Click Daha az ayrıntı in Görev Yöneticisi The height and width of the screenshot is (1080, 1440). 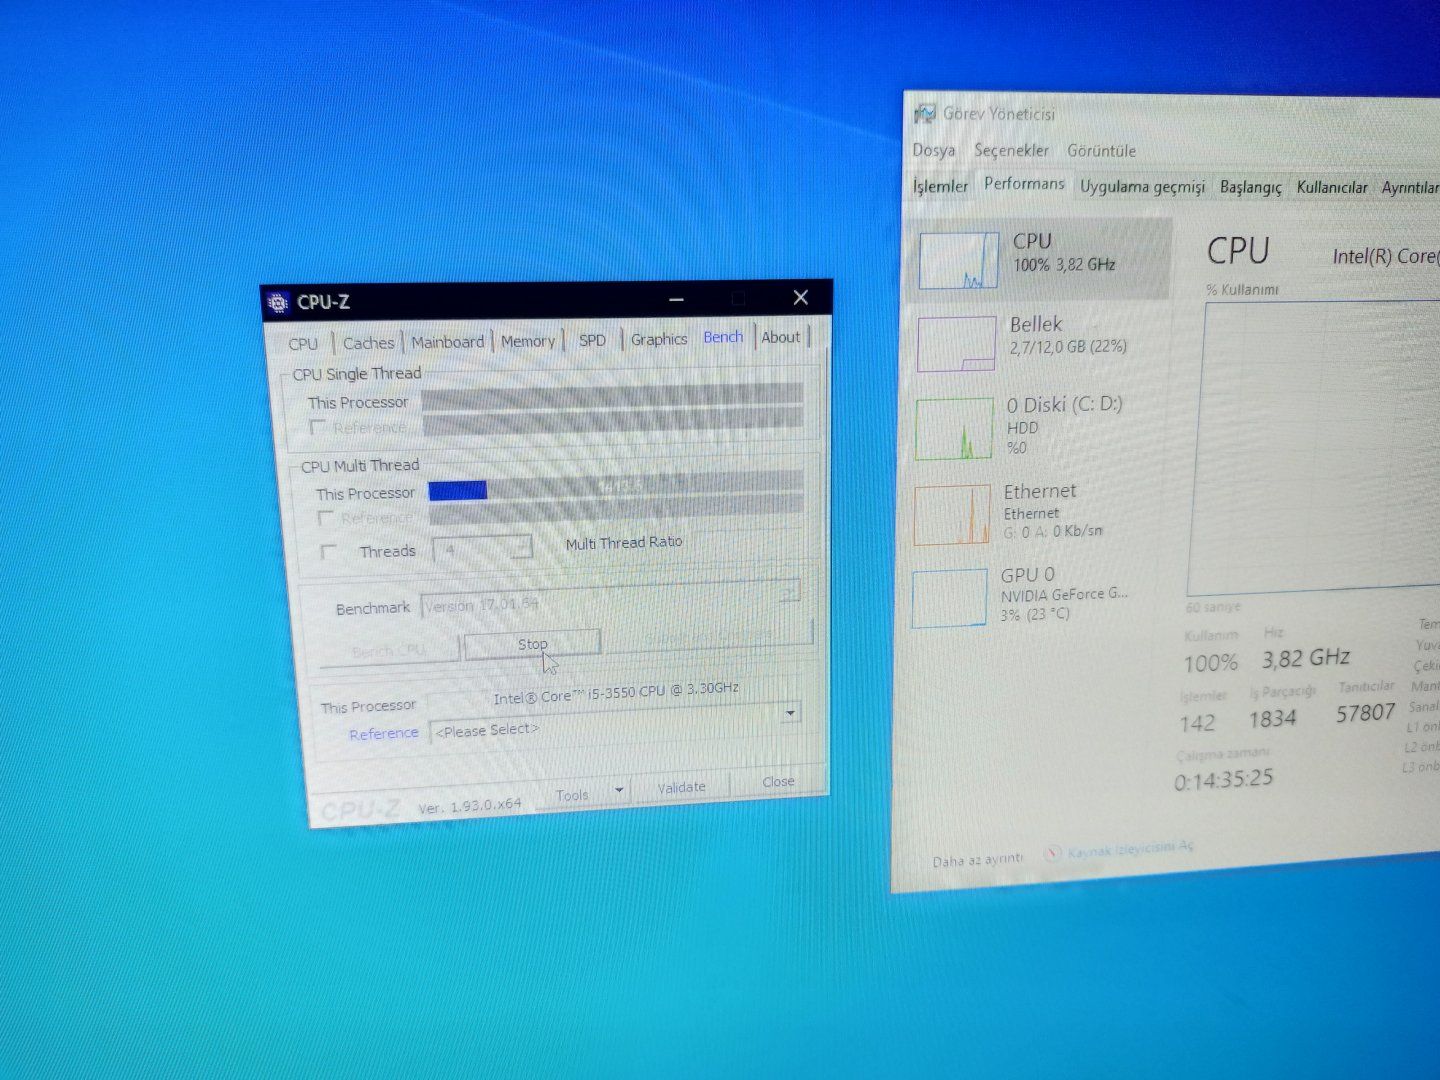977,859
